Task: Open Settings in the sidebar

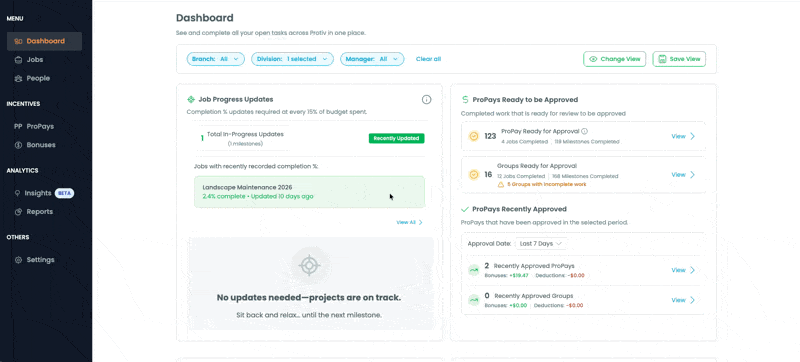Action: (x=40, y=260)
